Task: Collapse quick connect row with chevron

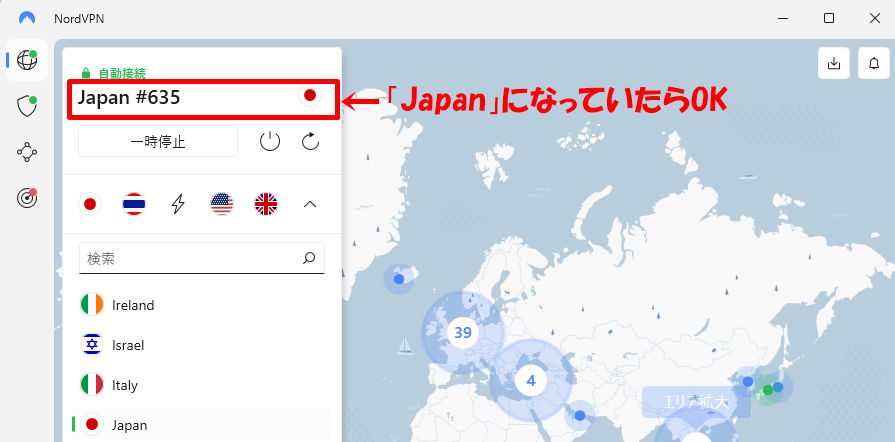Action: click(310, 204)
